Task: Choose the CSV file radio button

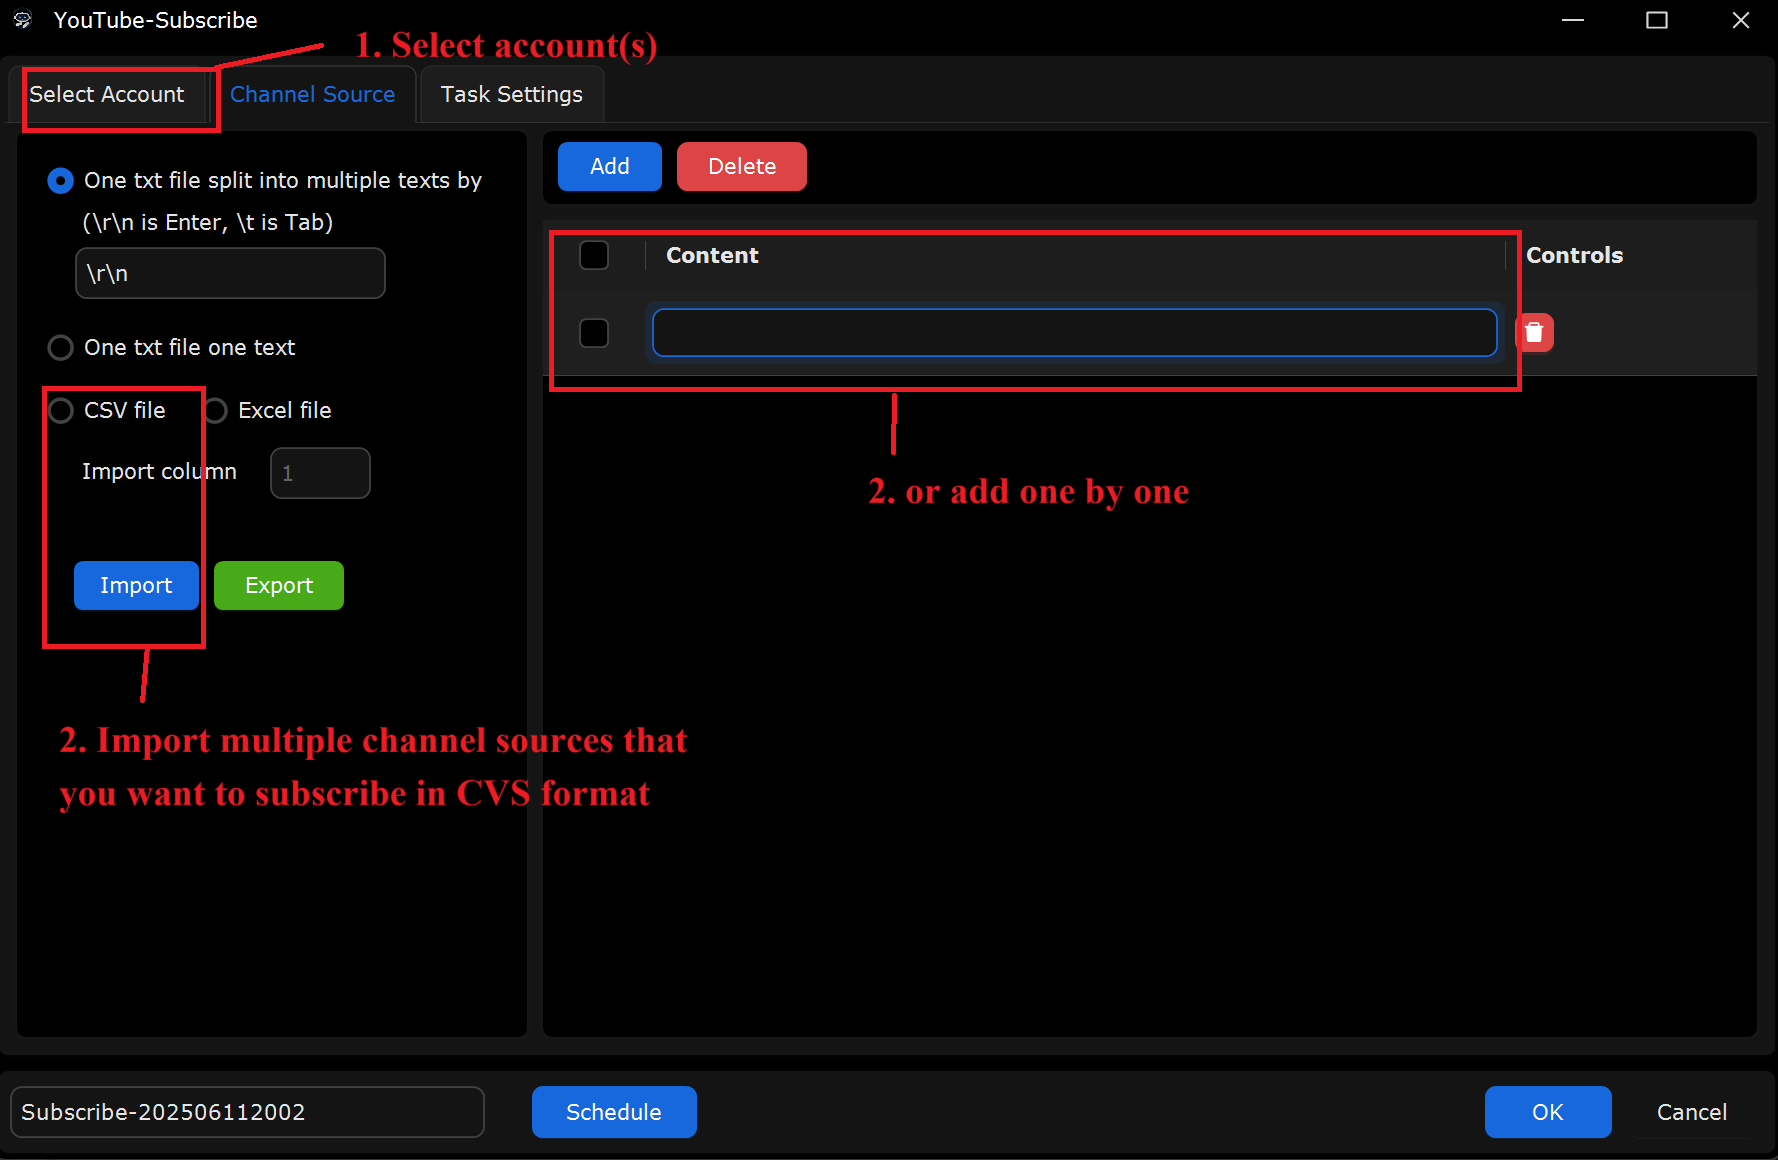Action: 61,411
